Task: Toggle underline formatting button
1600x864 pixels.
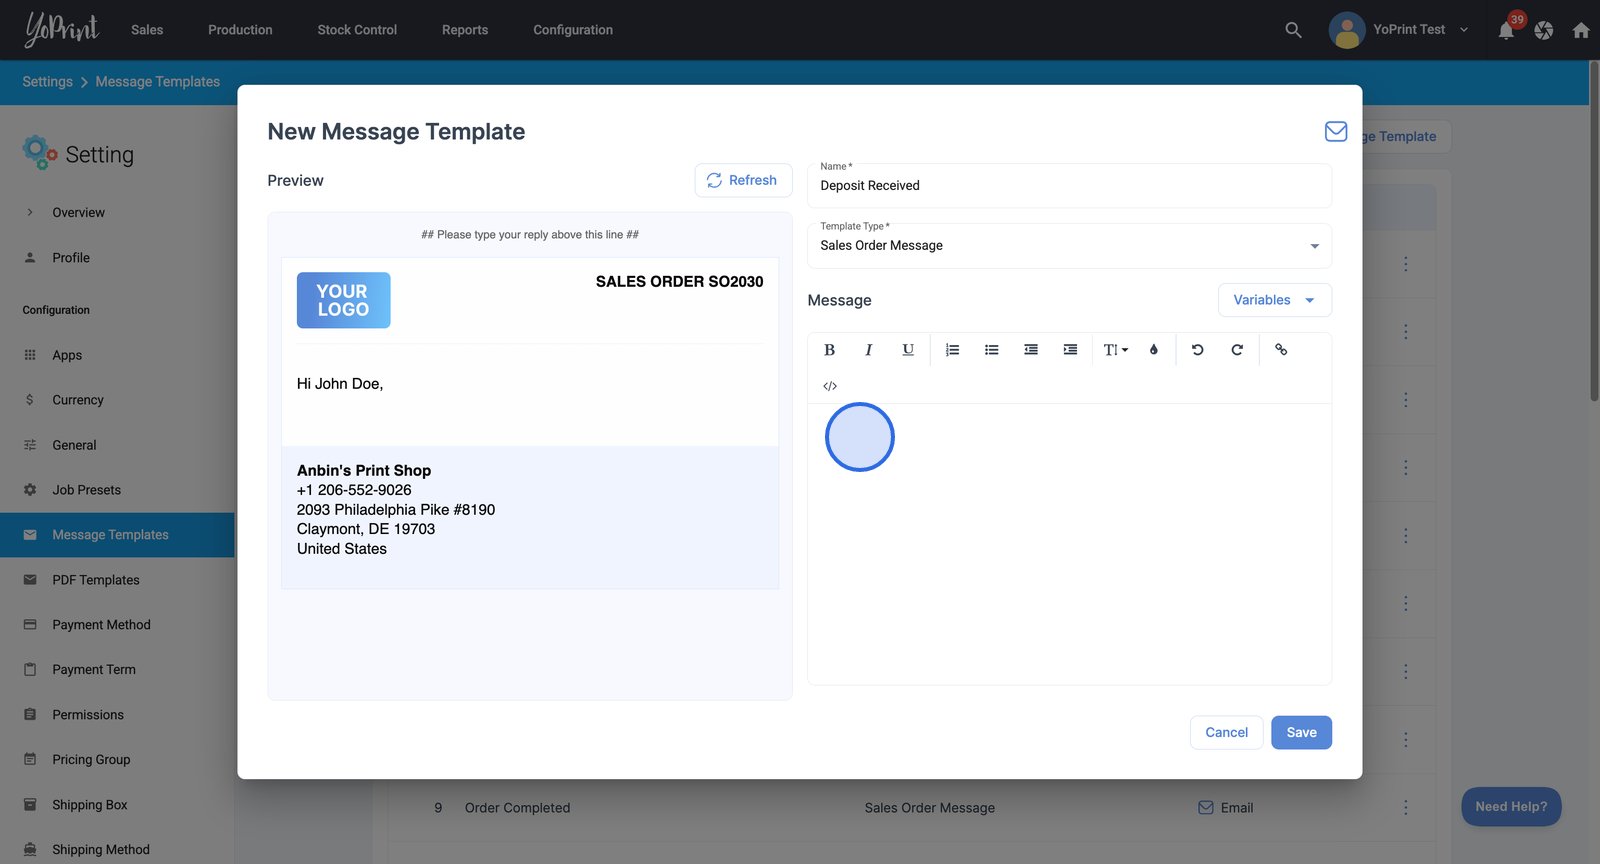Action: (908, 350)
